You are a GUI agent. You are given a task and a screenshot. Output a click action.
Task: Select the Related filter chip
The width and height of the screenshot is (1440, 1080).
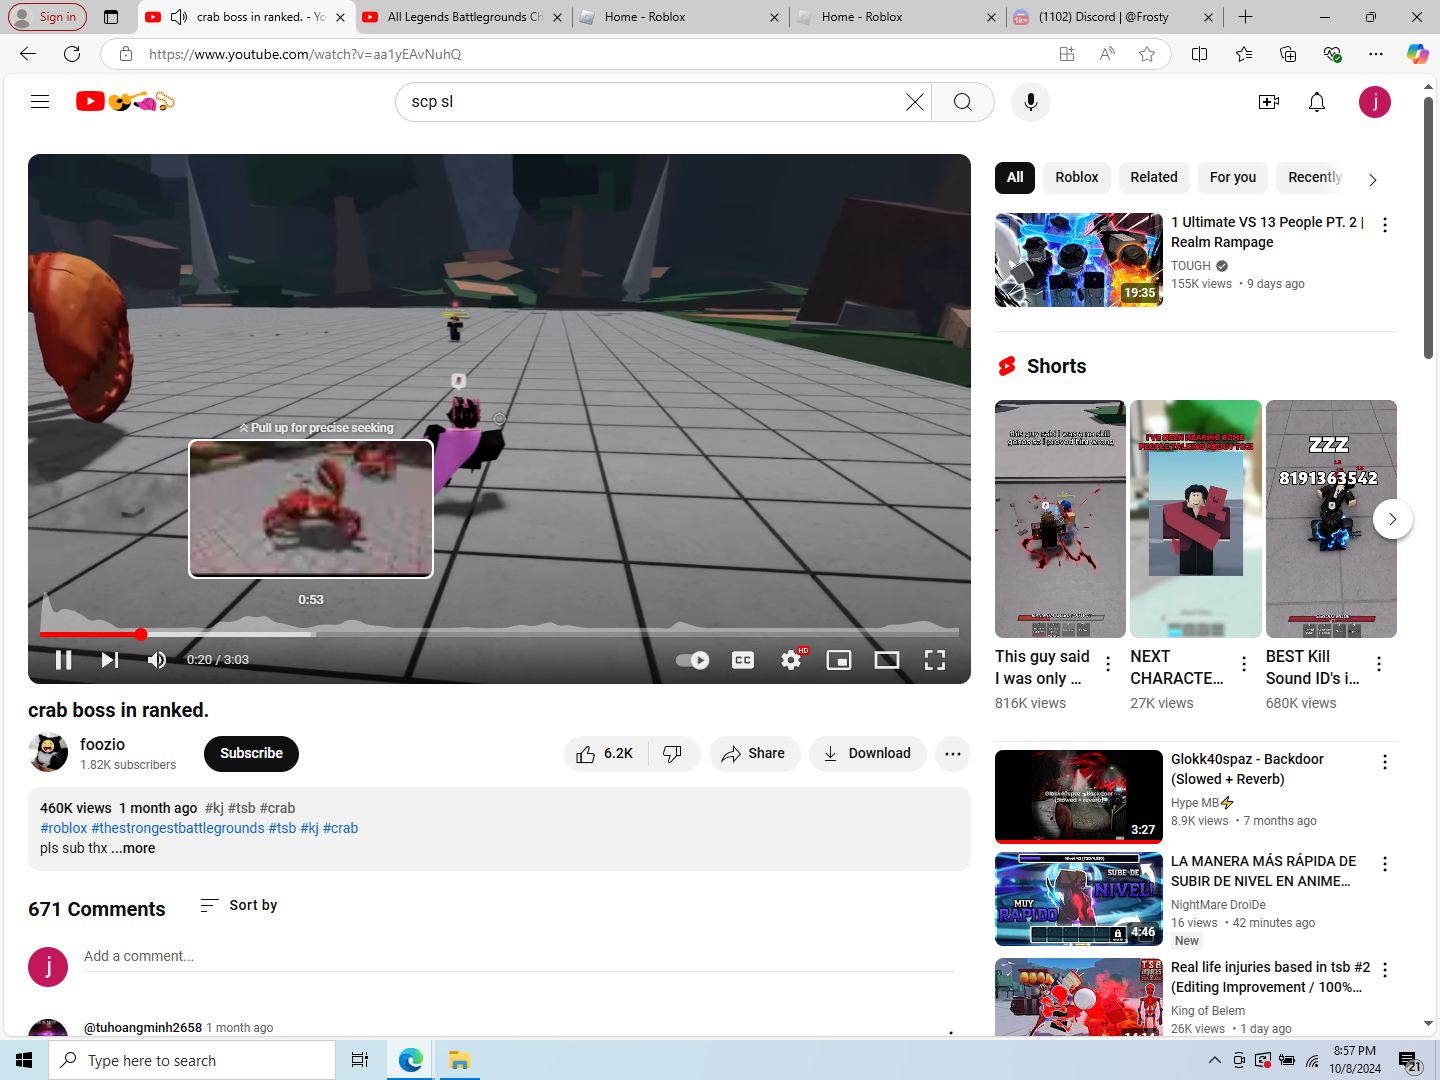[1154, 177]
